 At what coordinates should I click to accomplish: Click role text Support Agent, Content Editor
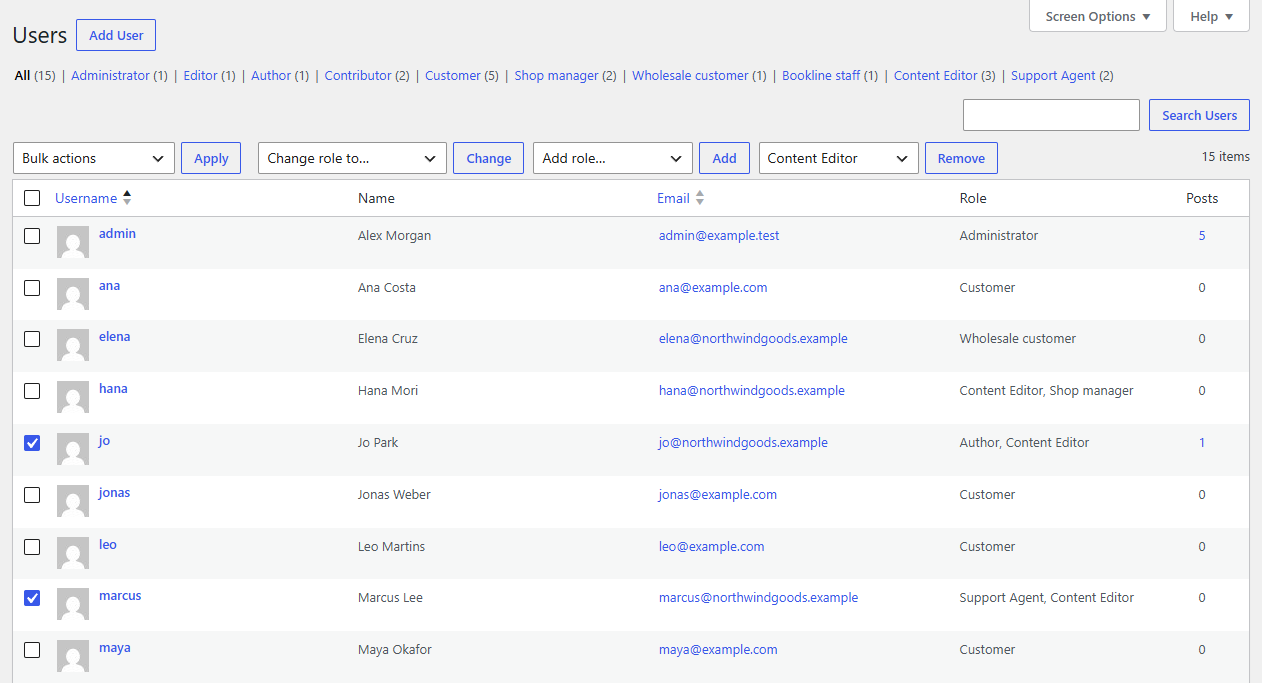(x=1046, y=598)
